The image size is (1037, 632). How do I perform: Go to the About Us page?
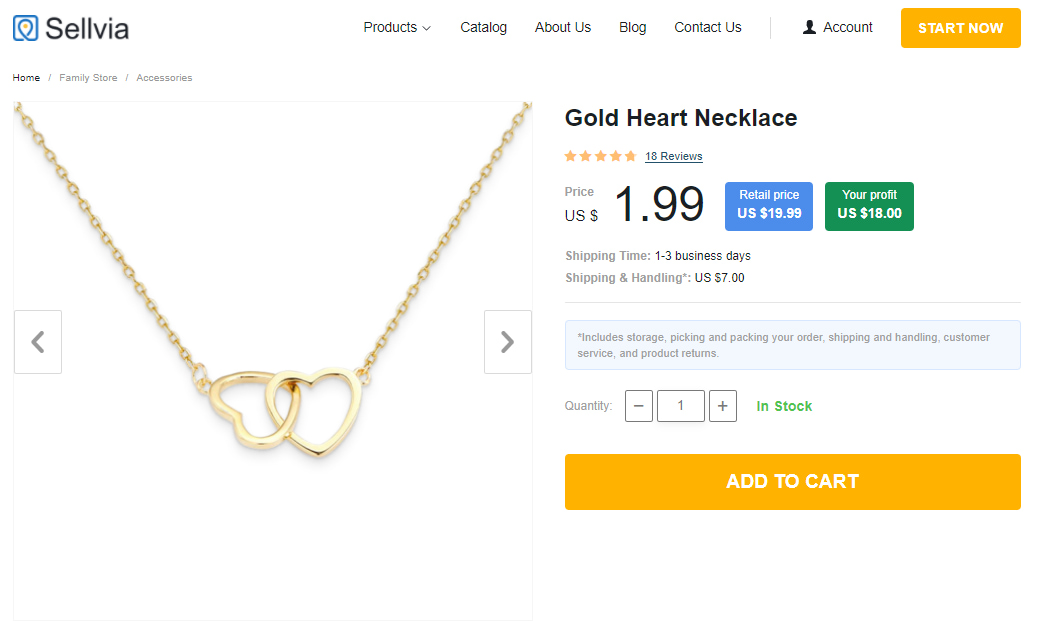(x=563, y=28)
